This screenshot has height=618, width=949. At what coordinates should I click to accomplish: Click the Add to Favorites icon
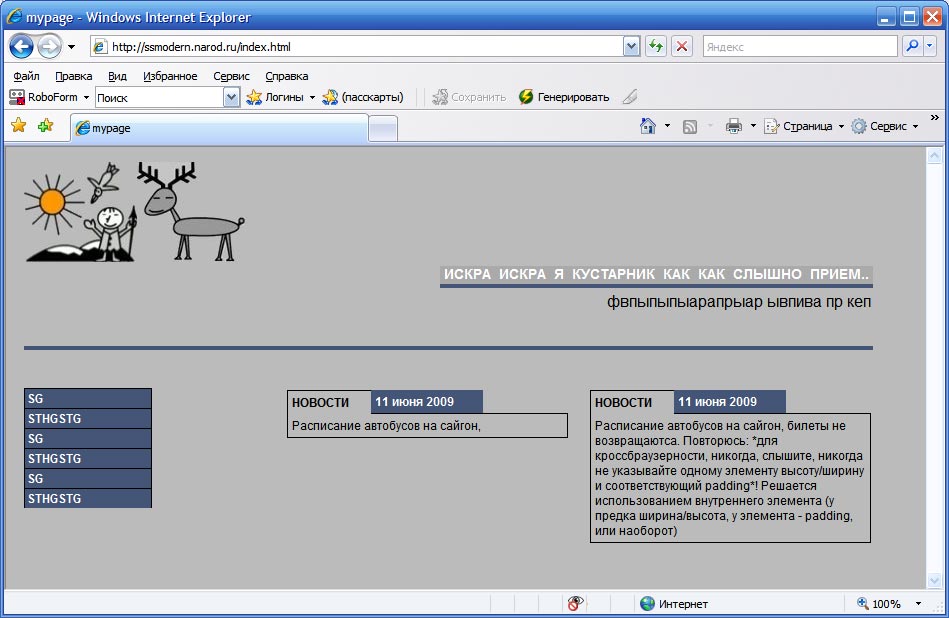[x=45, y=125]
